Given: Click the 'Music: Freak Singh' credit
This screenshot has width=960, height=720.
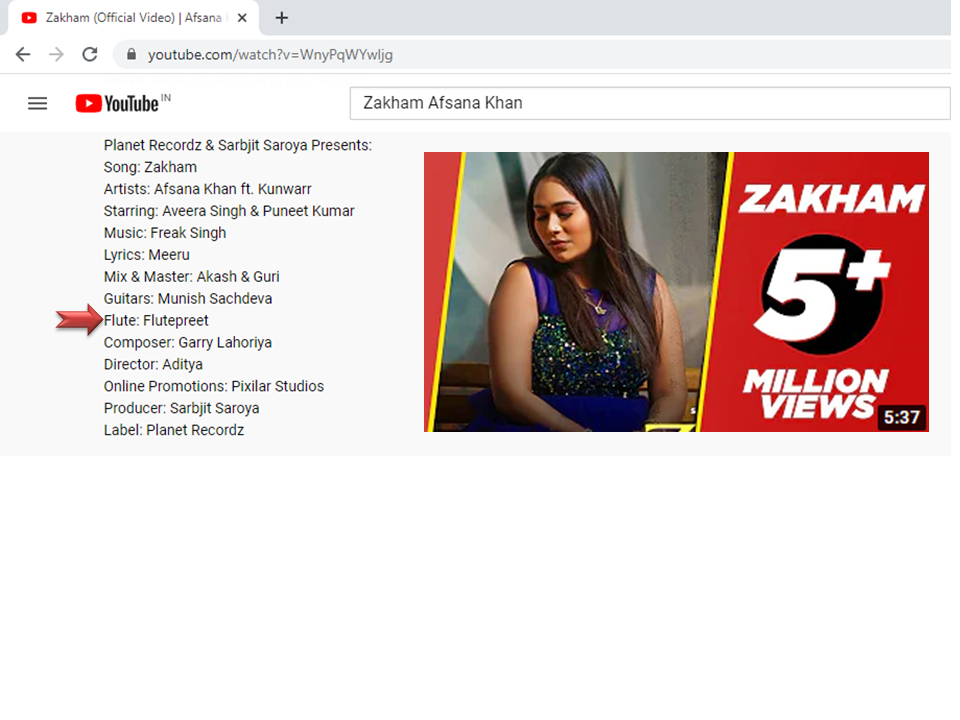Looking at the screenshot, I should tap(164, 233).
